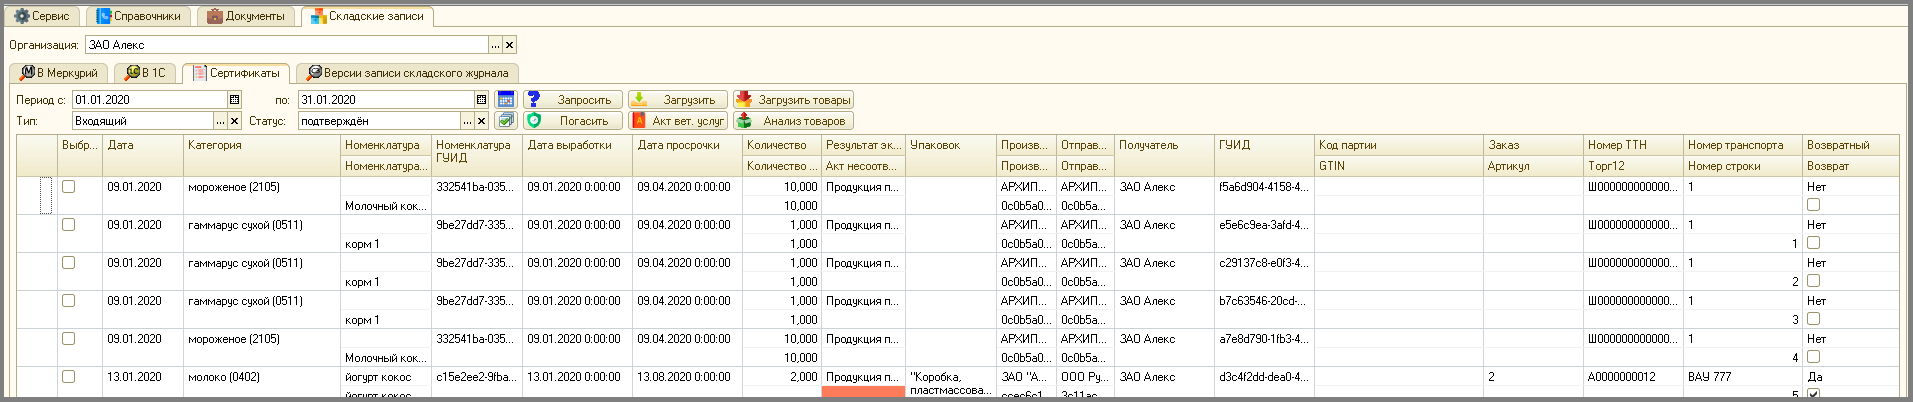Image resolution: width=1913 pixels, height=402 pixels.
Task: Tick the select checkbox for row f5a6d904-4158
Action: pos(69,187)
